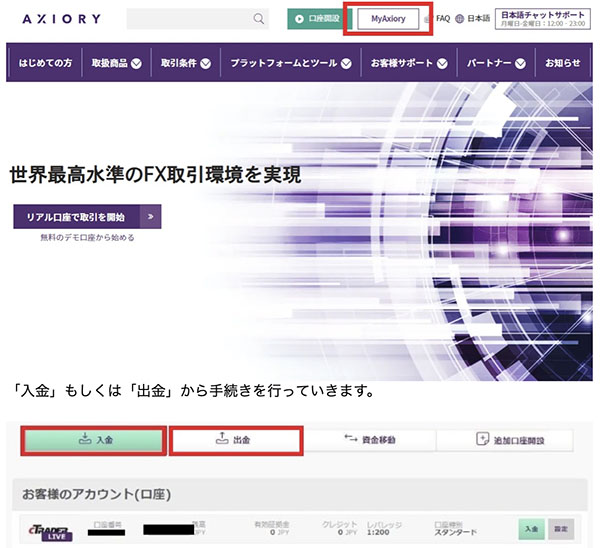600x548 pixels.
Task: Click arrow on リアル口座で取引を開始 button
Action: pyautogui.click(x=151, y=217)
